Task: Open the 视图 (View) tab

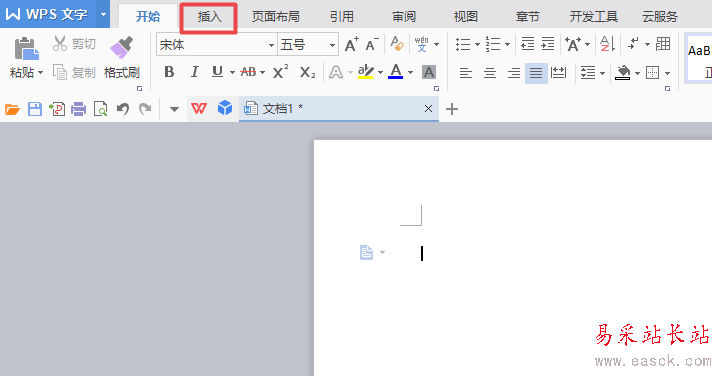Action: pos(465,17)
